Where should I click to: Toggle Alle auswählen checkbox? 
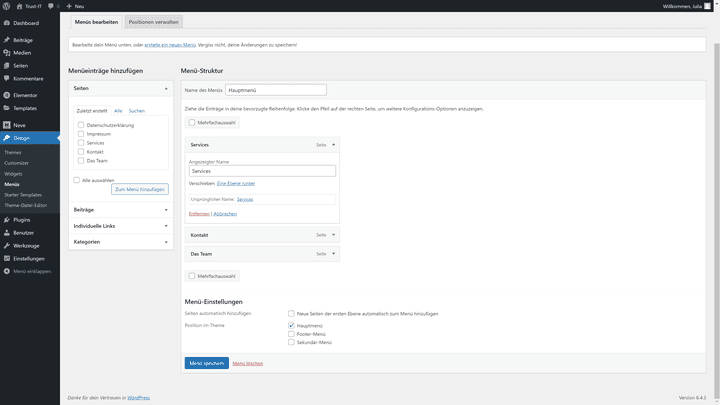tap(76, 180)
